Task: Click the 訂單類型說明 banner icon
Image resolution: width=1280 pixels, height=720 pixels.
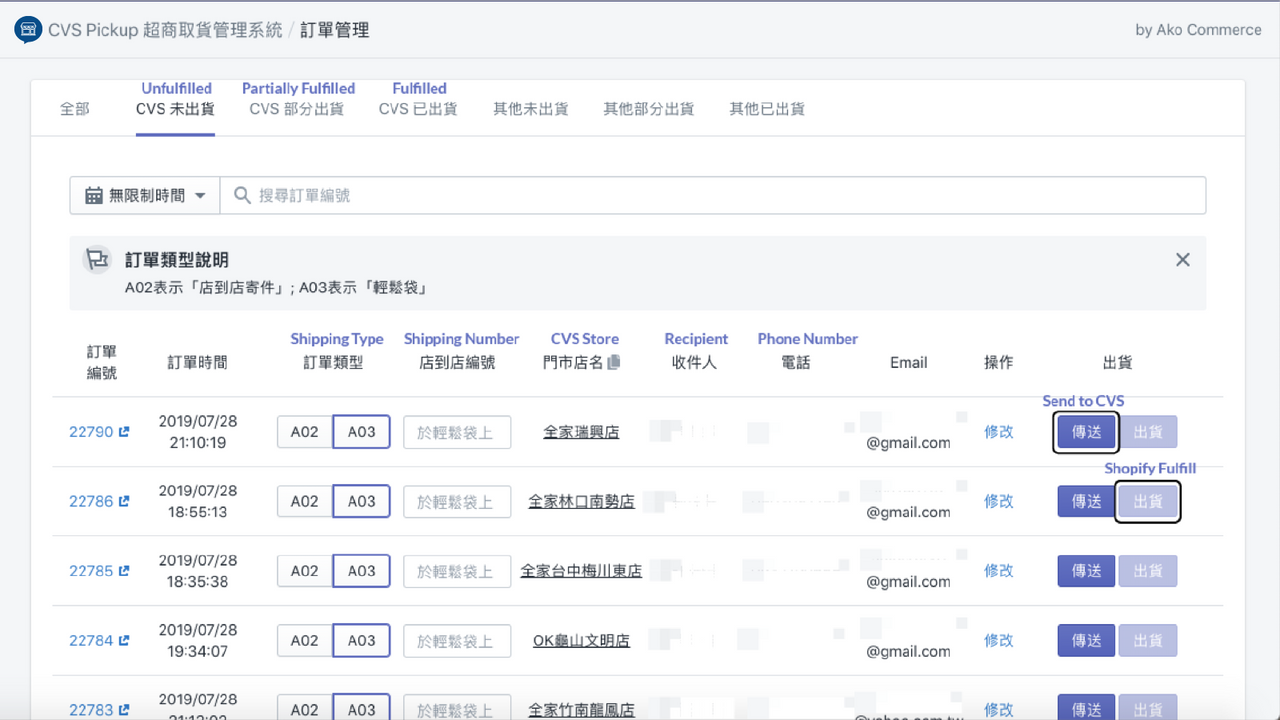Action: [96, 260]
